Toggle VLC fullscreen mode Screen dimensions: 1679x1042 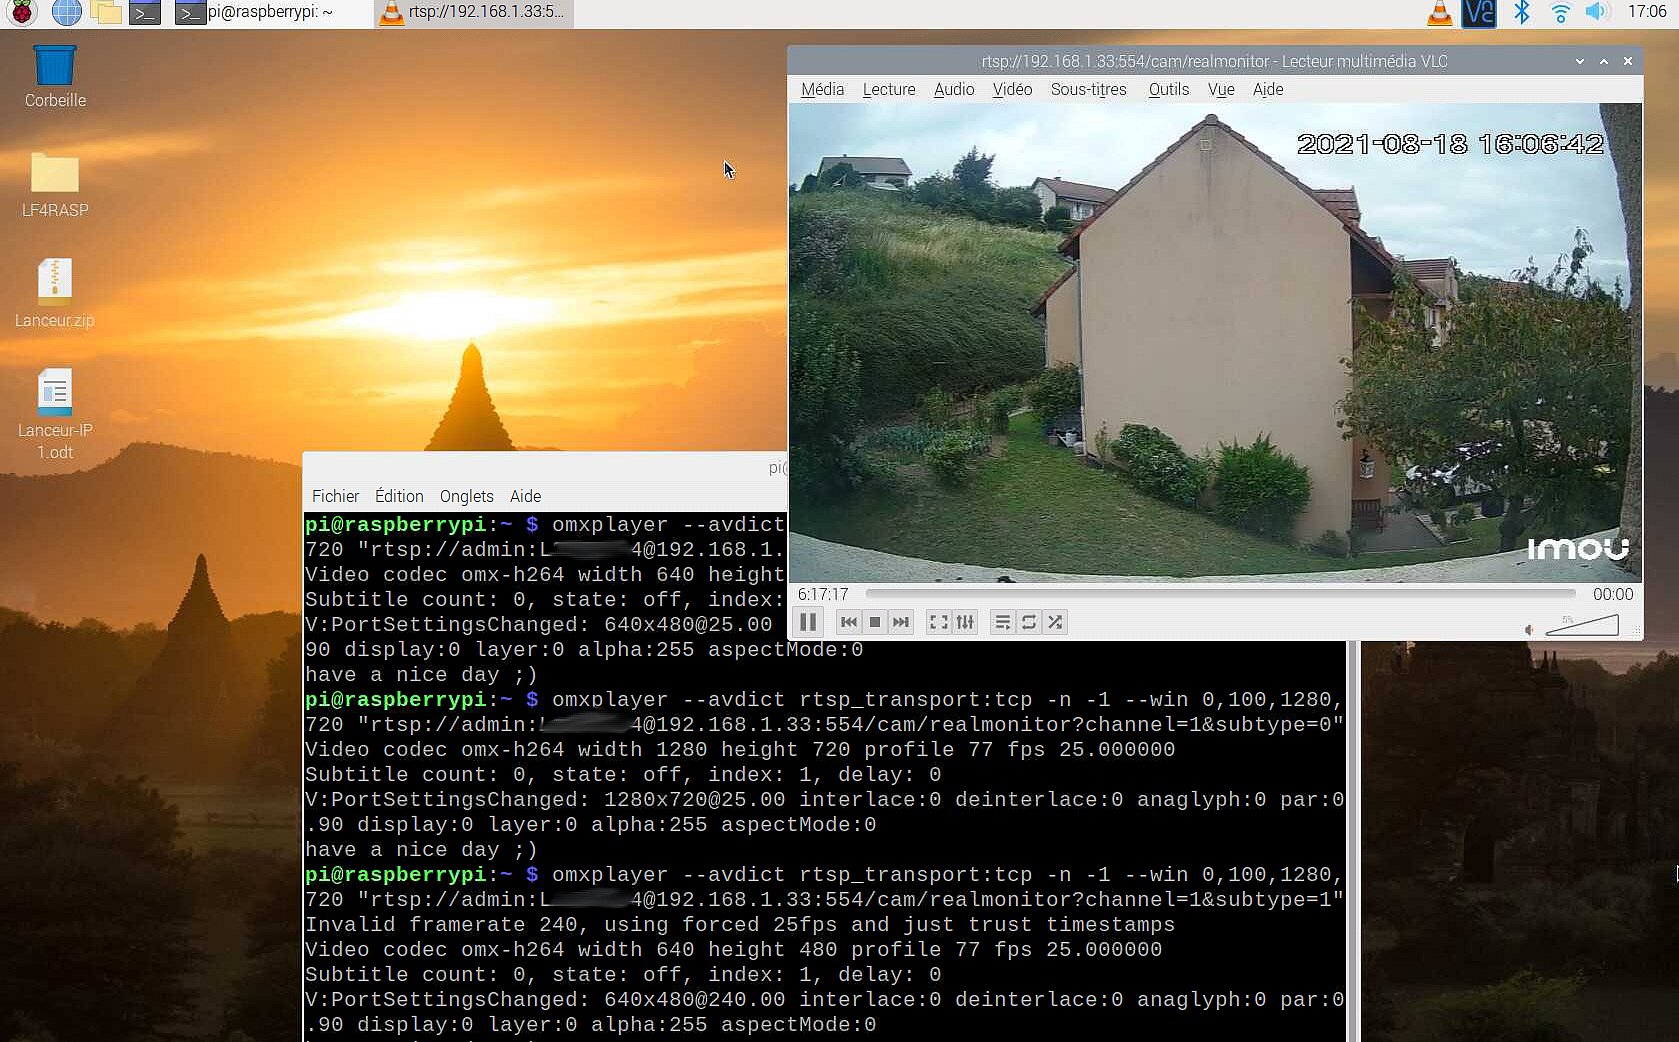tap(938, 622)
